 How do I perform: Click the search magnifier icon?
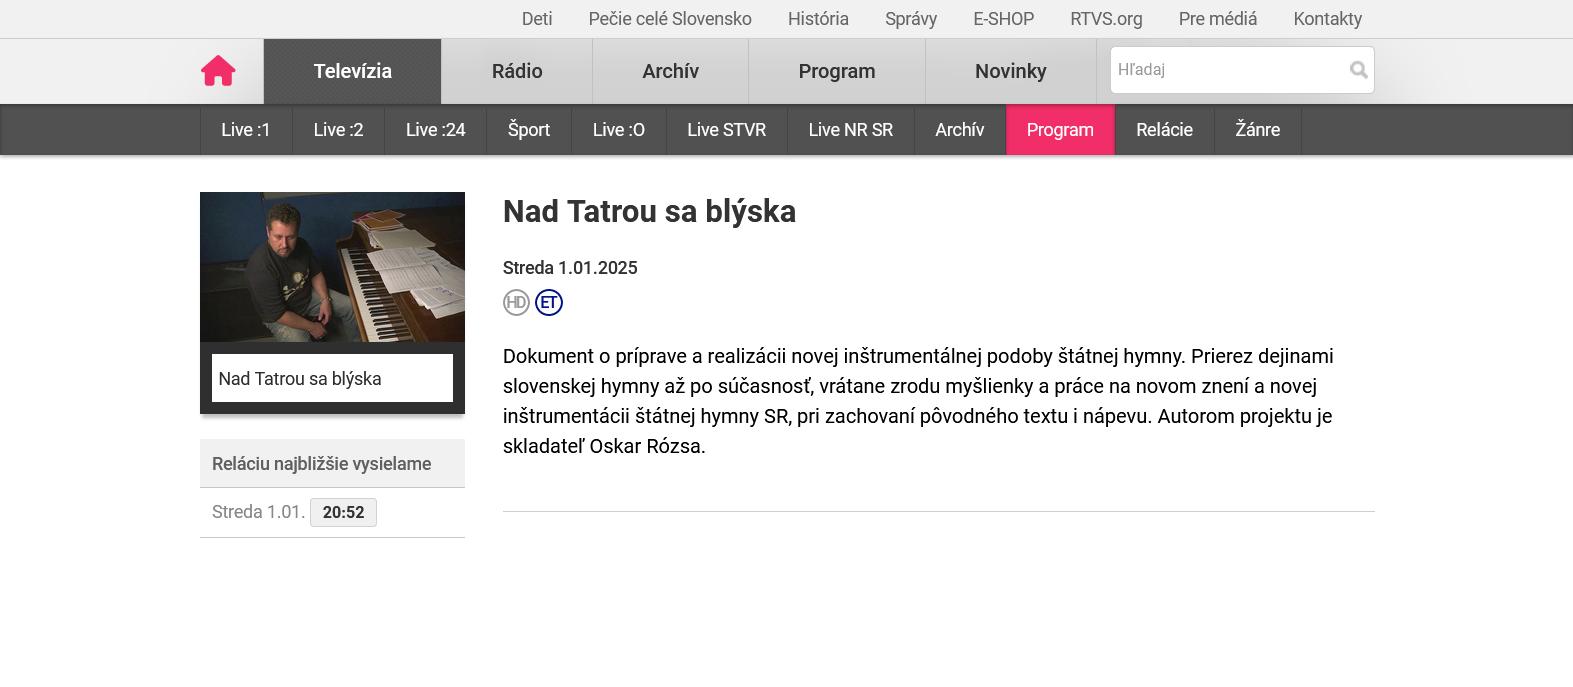[x=1358, y=70]
